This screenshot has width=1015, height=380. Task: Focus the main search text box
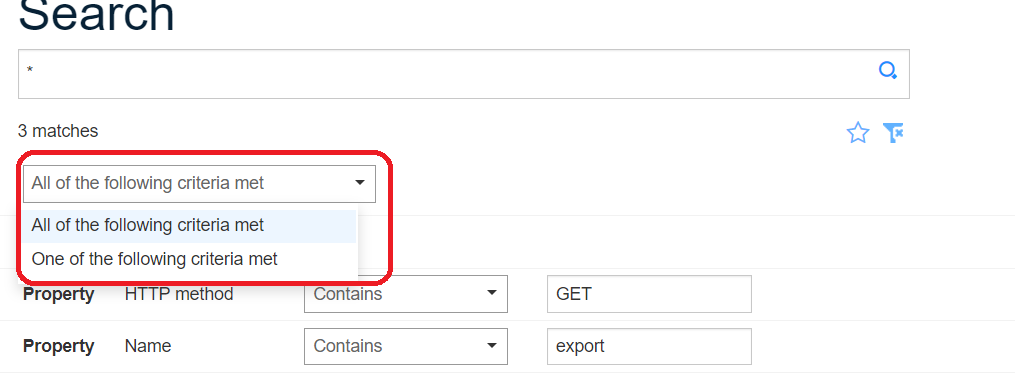(463, 74)
